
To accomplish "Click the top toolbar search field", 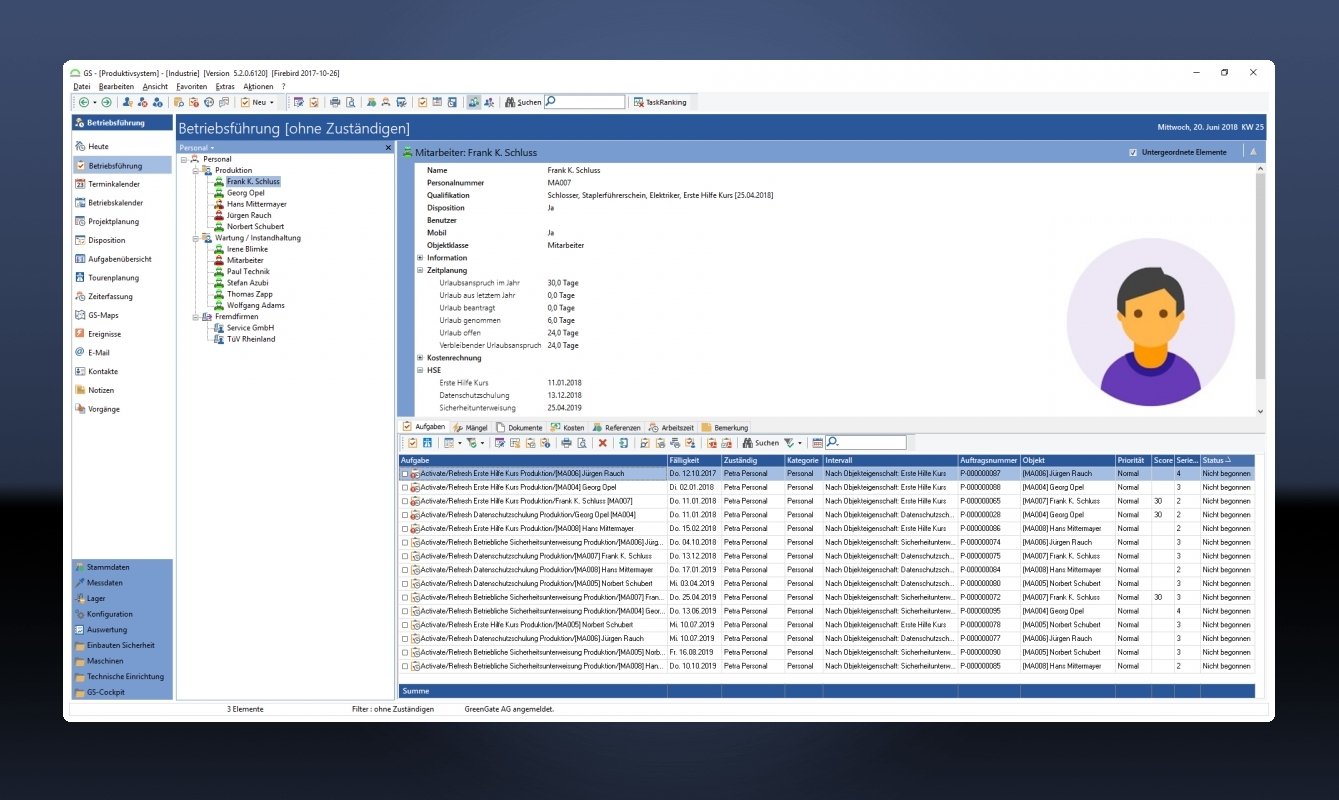I will (x=585, y=102).
